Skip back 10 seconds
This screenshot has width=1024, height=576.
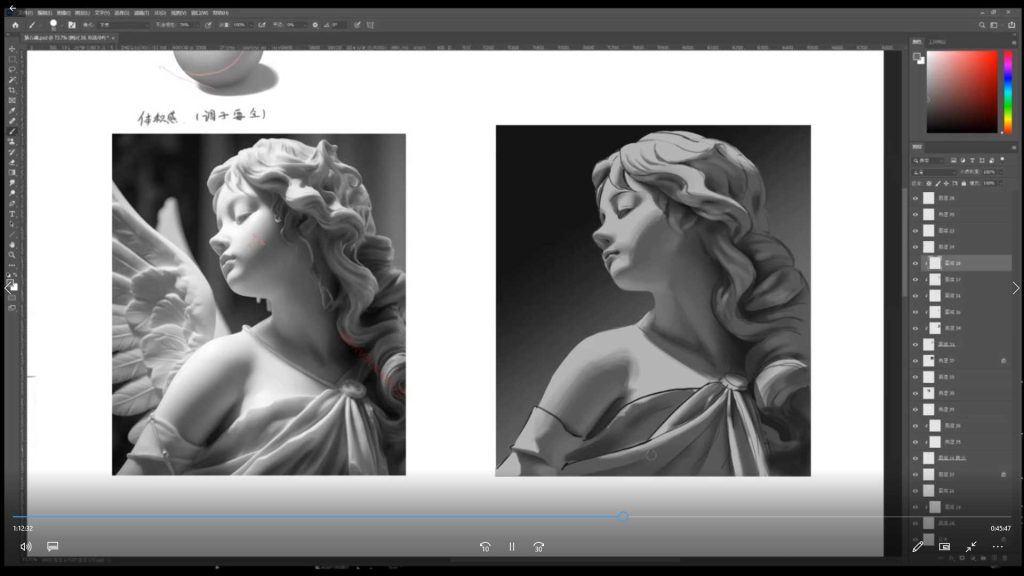(x=485, y=547)
